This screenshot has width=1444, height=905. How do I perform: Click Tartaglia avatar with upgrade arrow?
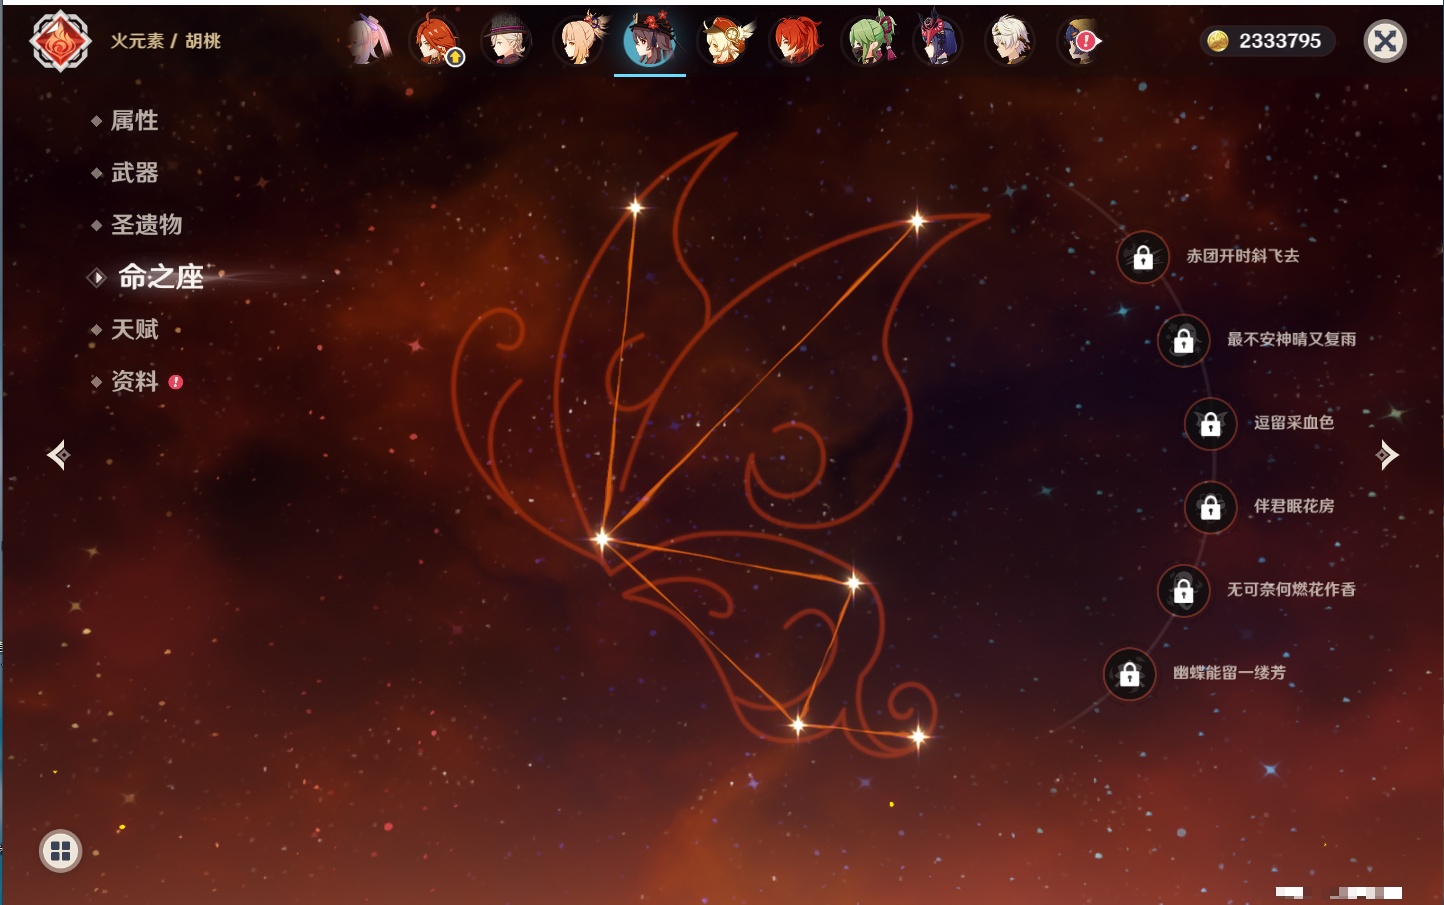pyautogui.click(x=436, y=41)
